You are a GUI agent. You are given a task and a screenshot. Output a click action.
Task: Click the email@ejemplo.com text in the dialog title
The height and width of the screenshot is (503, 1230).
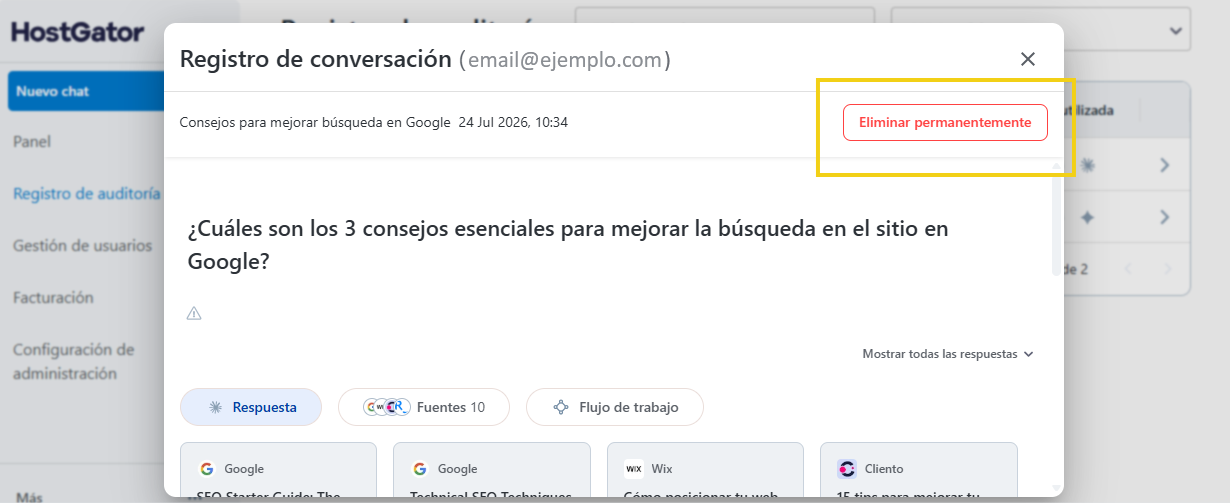point(564,60)
